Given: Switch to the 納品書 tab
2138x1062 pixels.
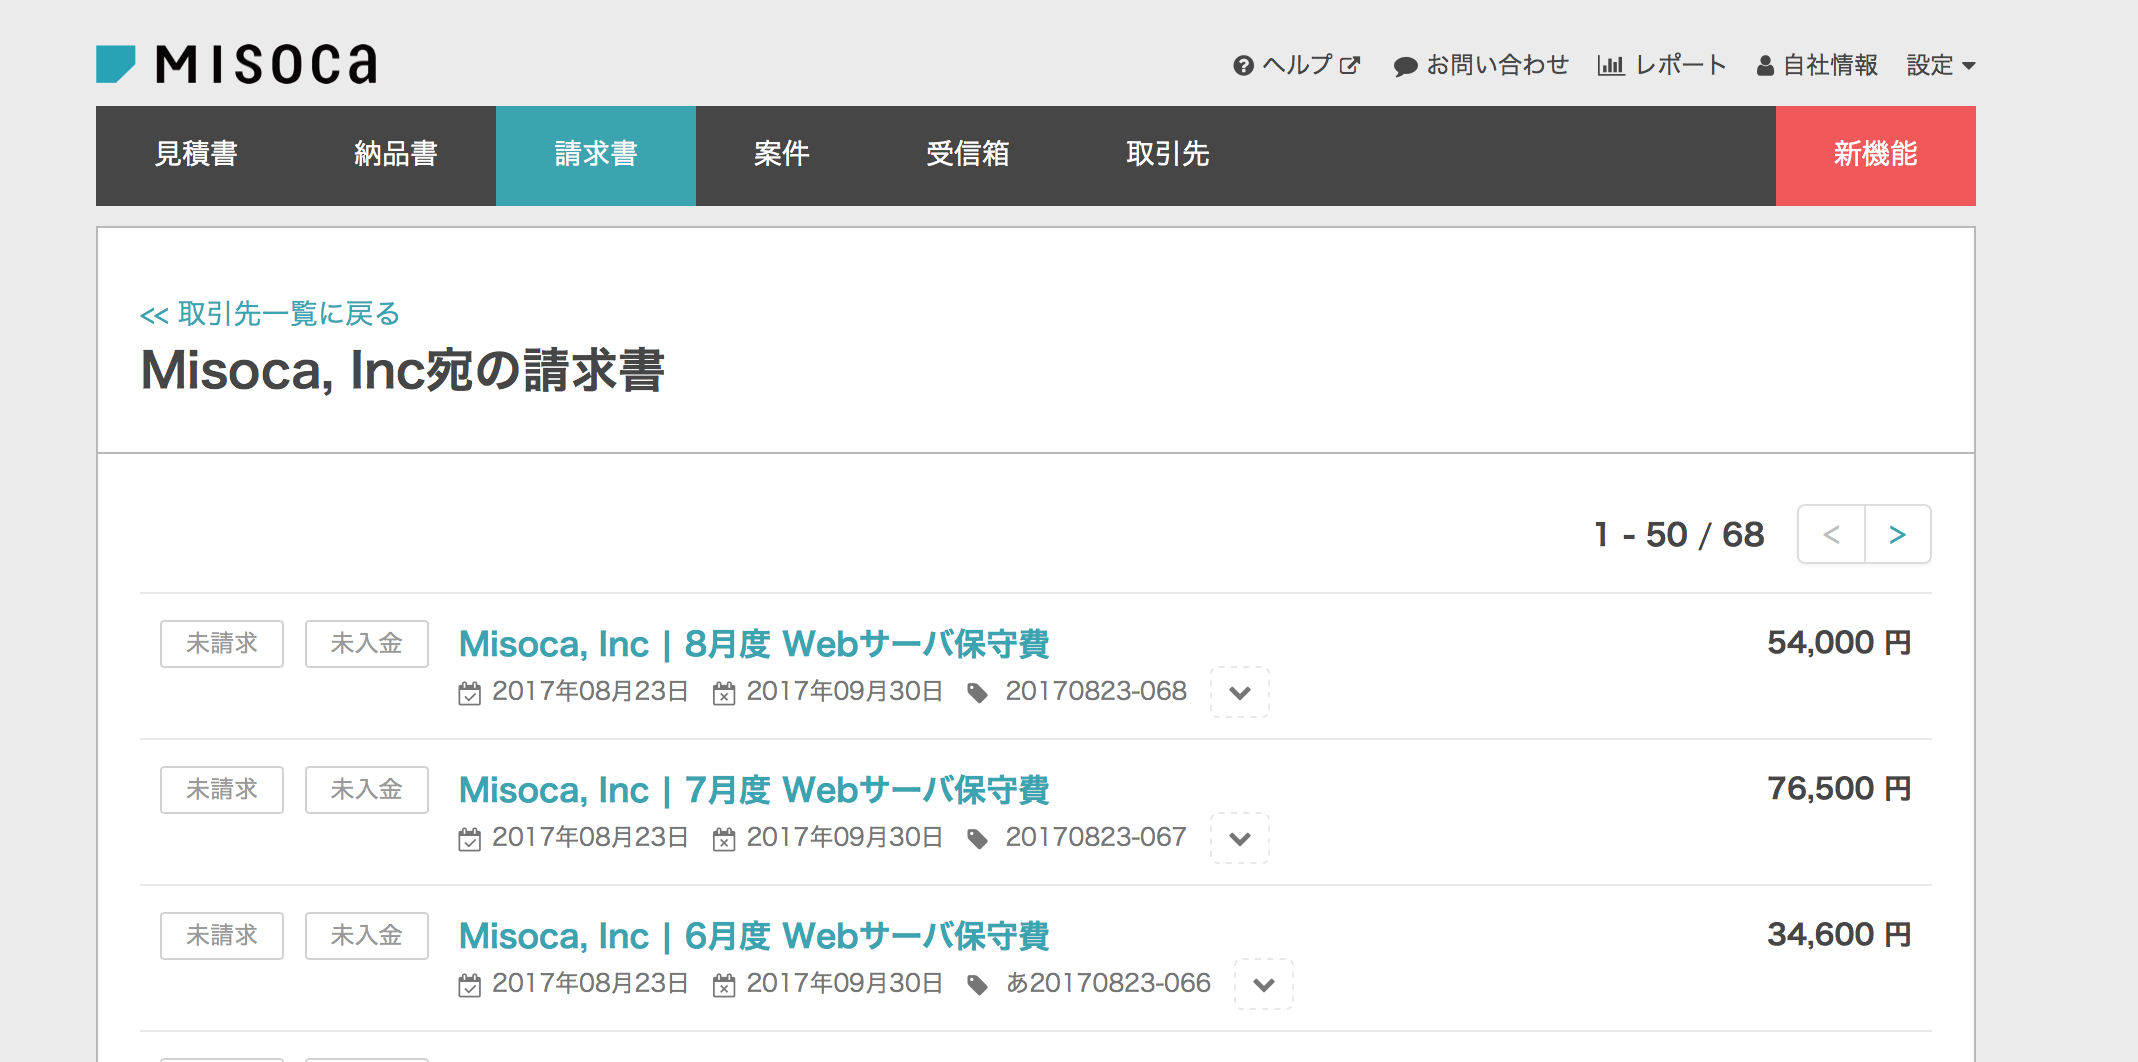Looking at the screenshot, I should (396, 155).
